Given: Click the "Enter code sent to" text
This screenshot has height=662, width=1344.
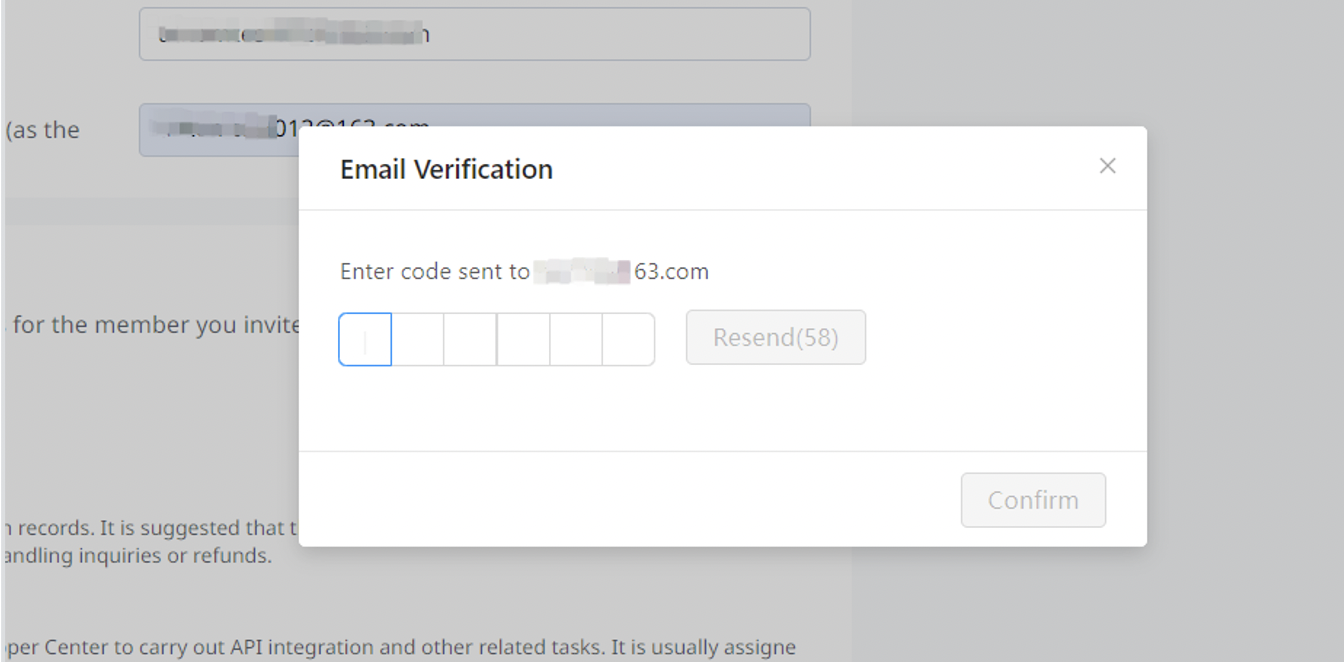Looking at the screenshot, I should [x=434, y=271].
